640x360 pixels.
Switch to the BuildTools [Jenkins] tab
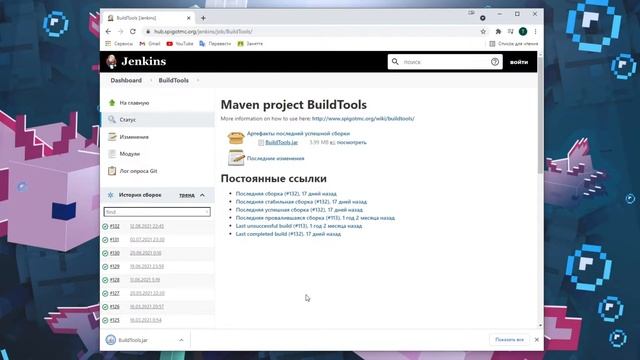click(x=147, y=18)
